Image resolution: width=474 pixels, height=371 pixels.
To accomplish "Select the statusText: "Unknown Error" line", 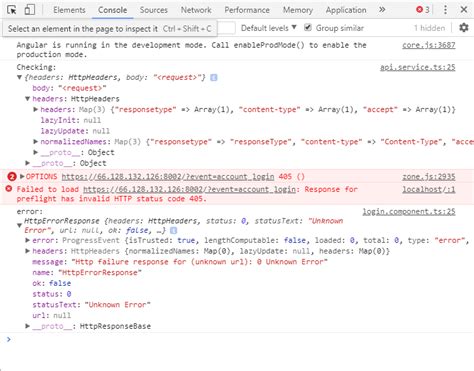I will pyautogui.click(x=91, y=305).
